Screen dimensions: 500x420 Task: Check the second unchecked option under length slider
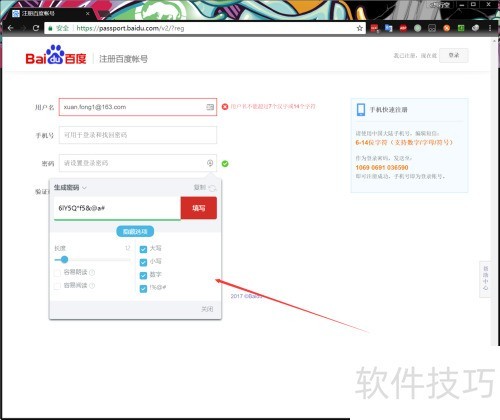tap(57, 286)
